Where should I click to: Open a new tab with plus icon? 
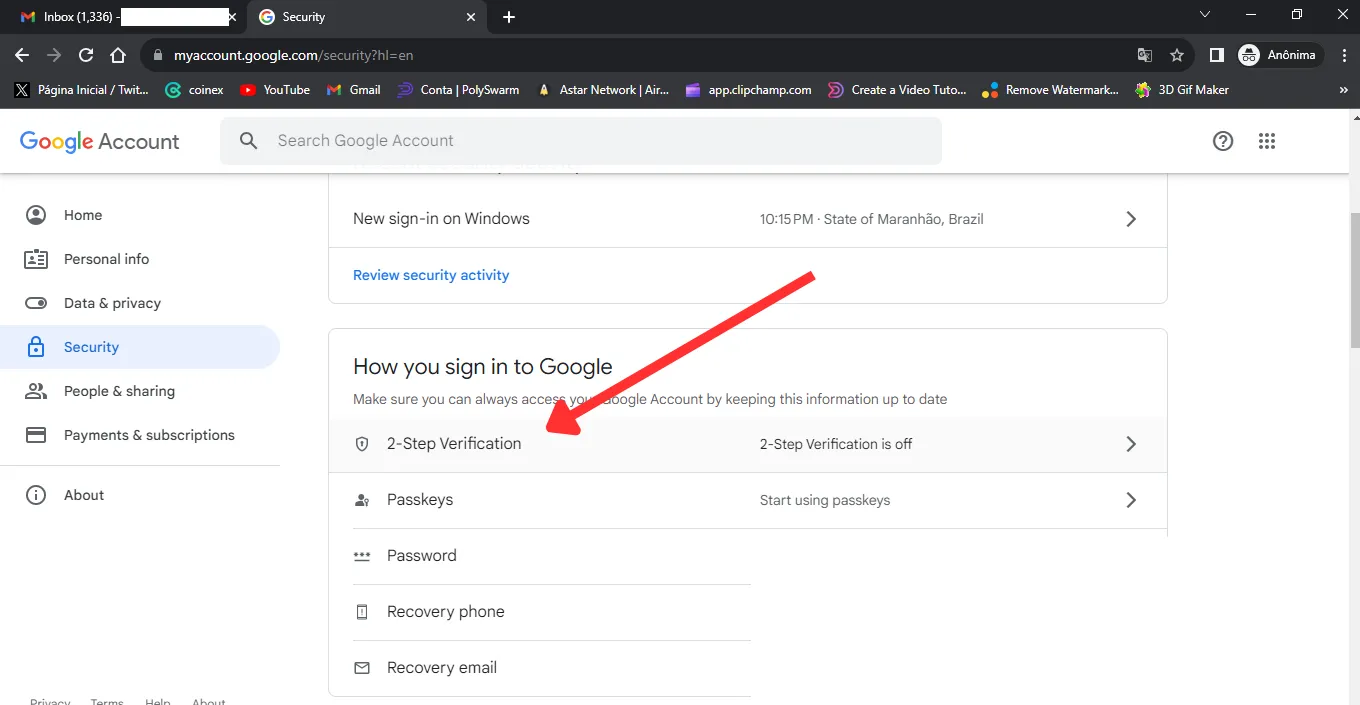coord(509,17)
